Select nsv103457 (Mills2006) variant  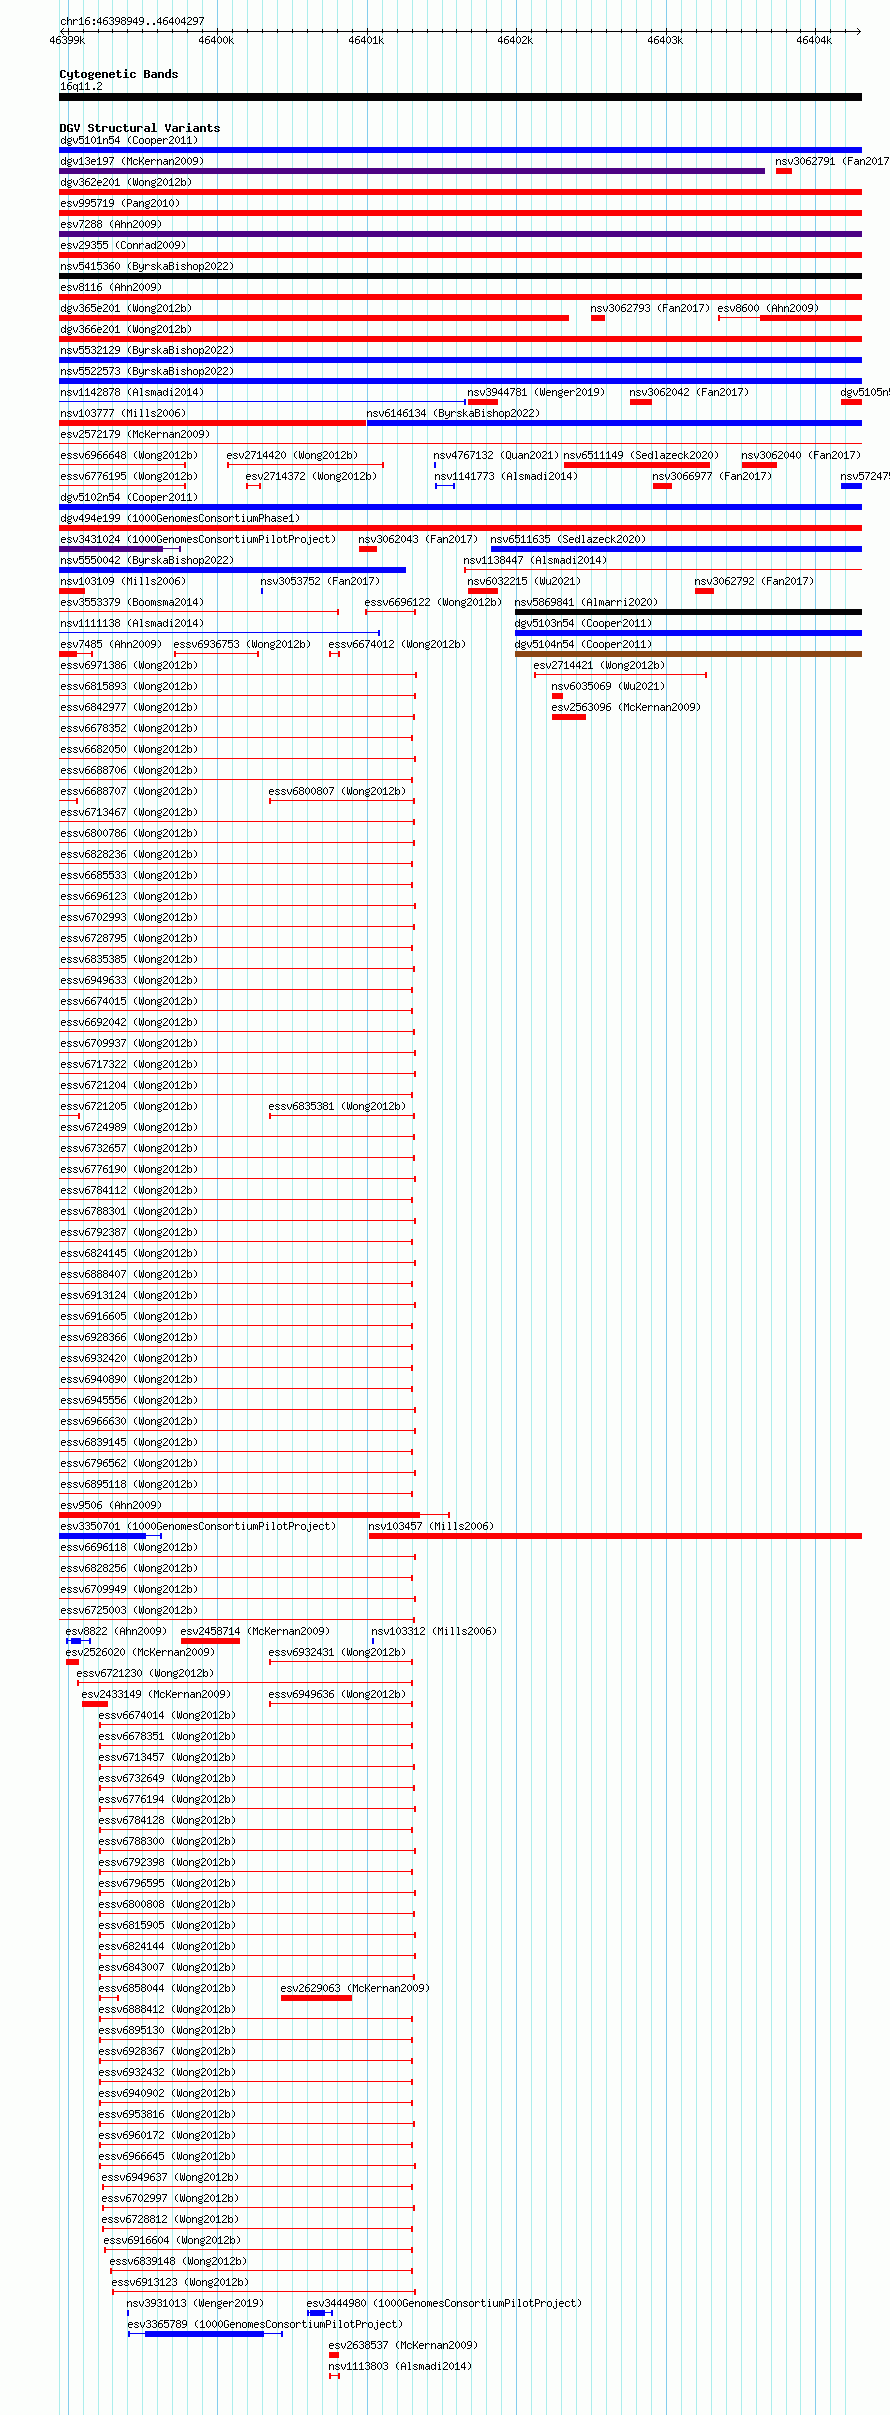615,1536
